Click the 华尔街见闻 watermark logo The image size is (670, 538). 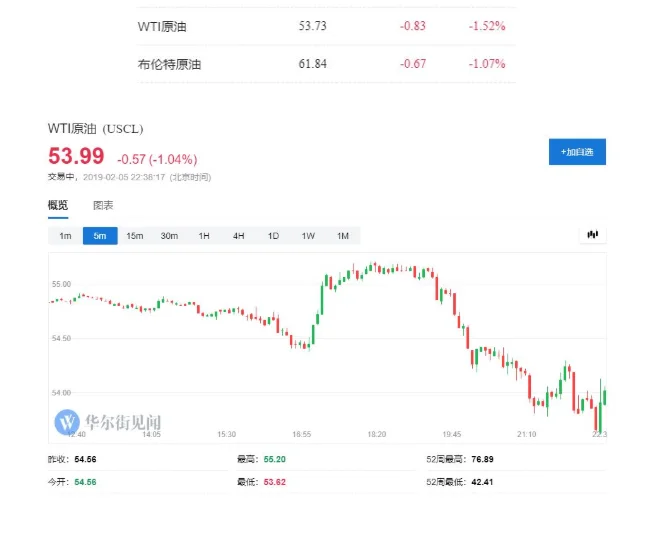[x=108, y=422]
